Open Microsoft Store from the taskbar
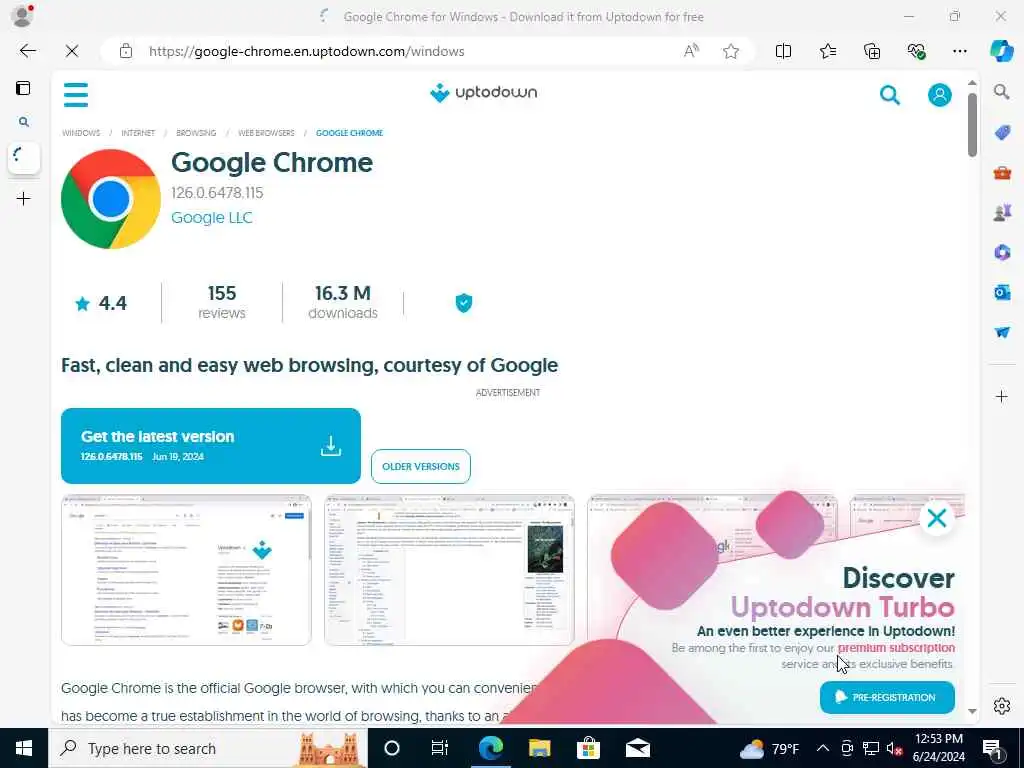Viewport: 1024px width, 768px height. (588, 748)
